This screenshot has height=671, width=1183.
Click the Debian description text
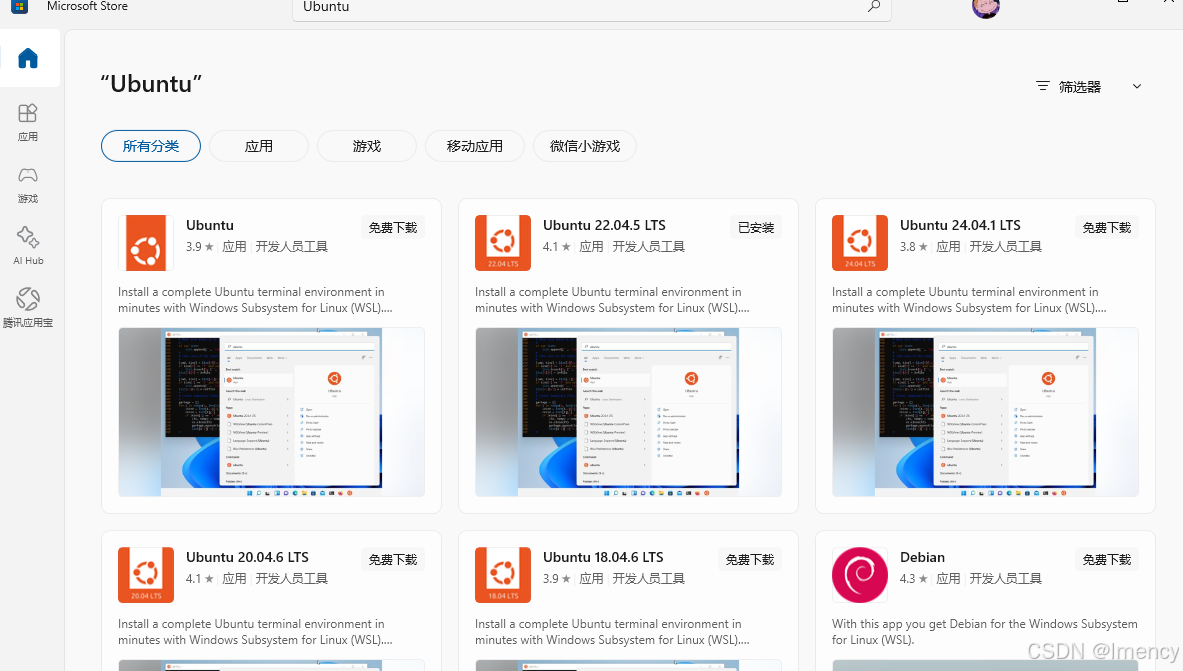(x=985, y=632)
